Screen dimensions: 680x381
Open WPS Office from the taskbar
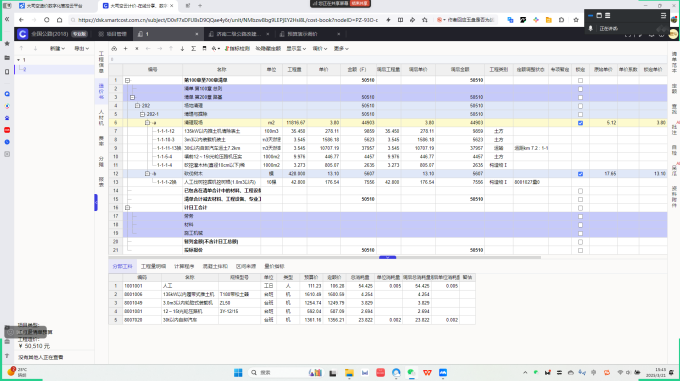click(x=427, y=373)
